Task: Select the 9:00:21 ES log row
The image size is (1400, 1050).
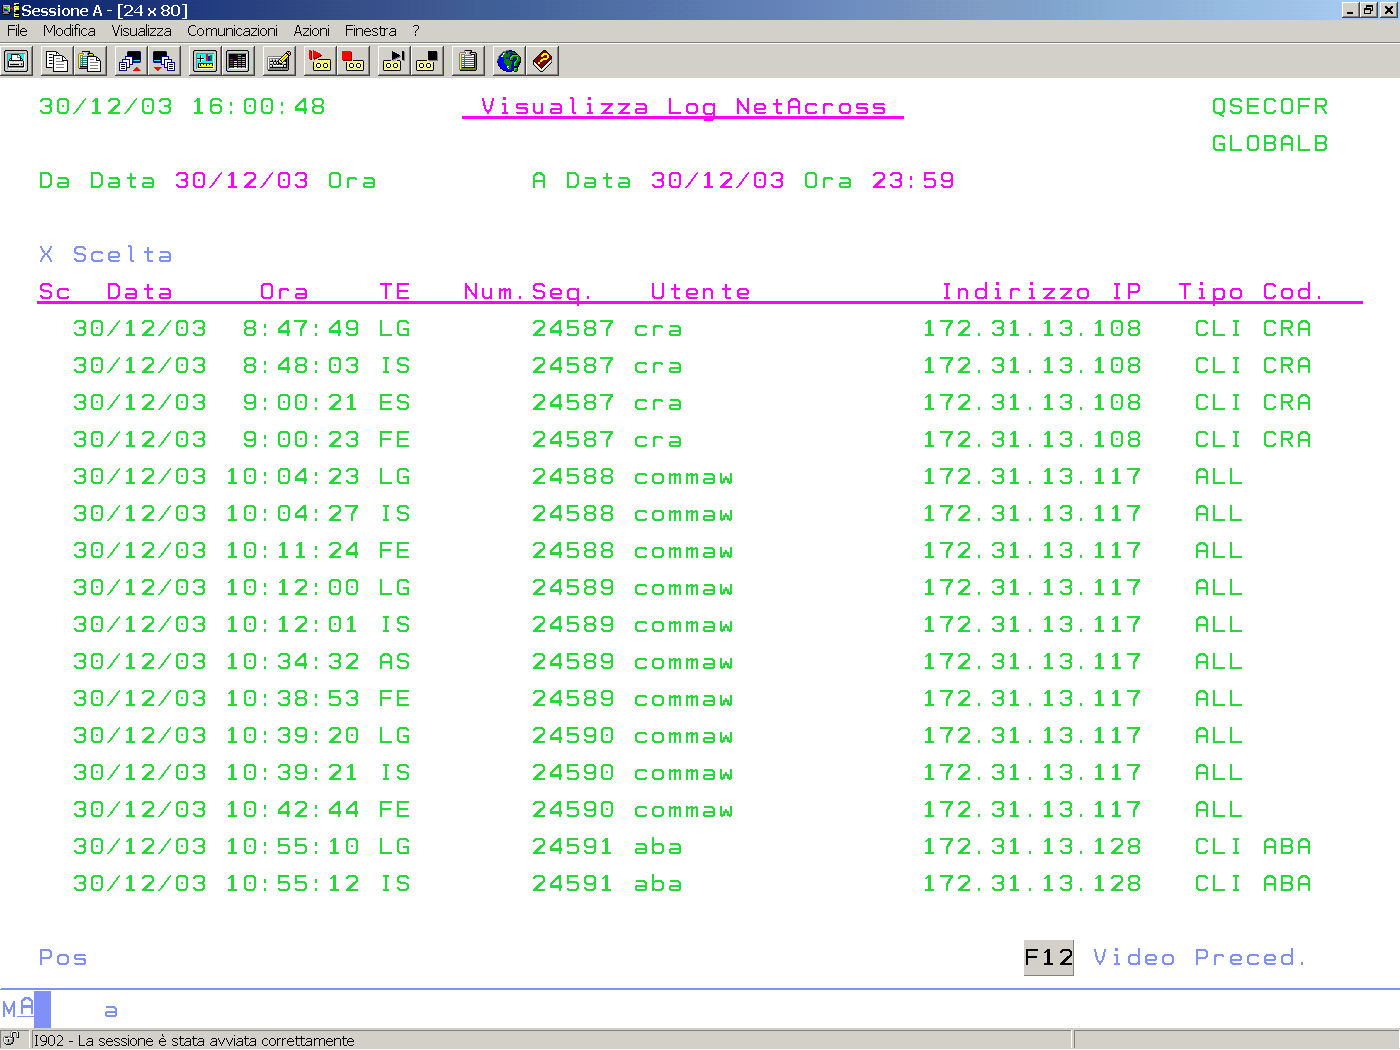Action: coord(692,403)
